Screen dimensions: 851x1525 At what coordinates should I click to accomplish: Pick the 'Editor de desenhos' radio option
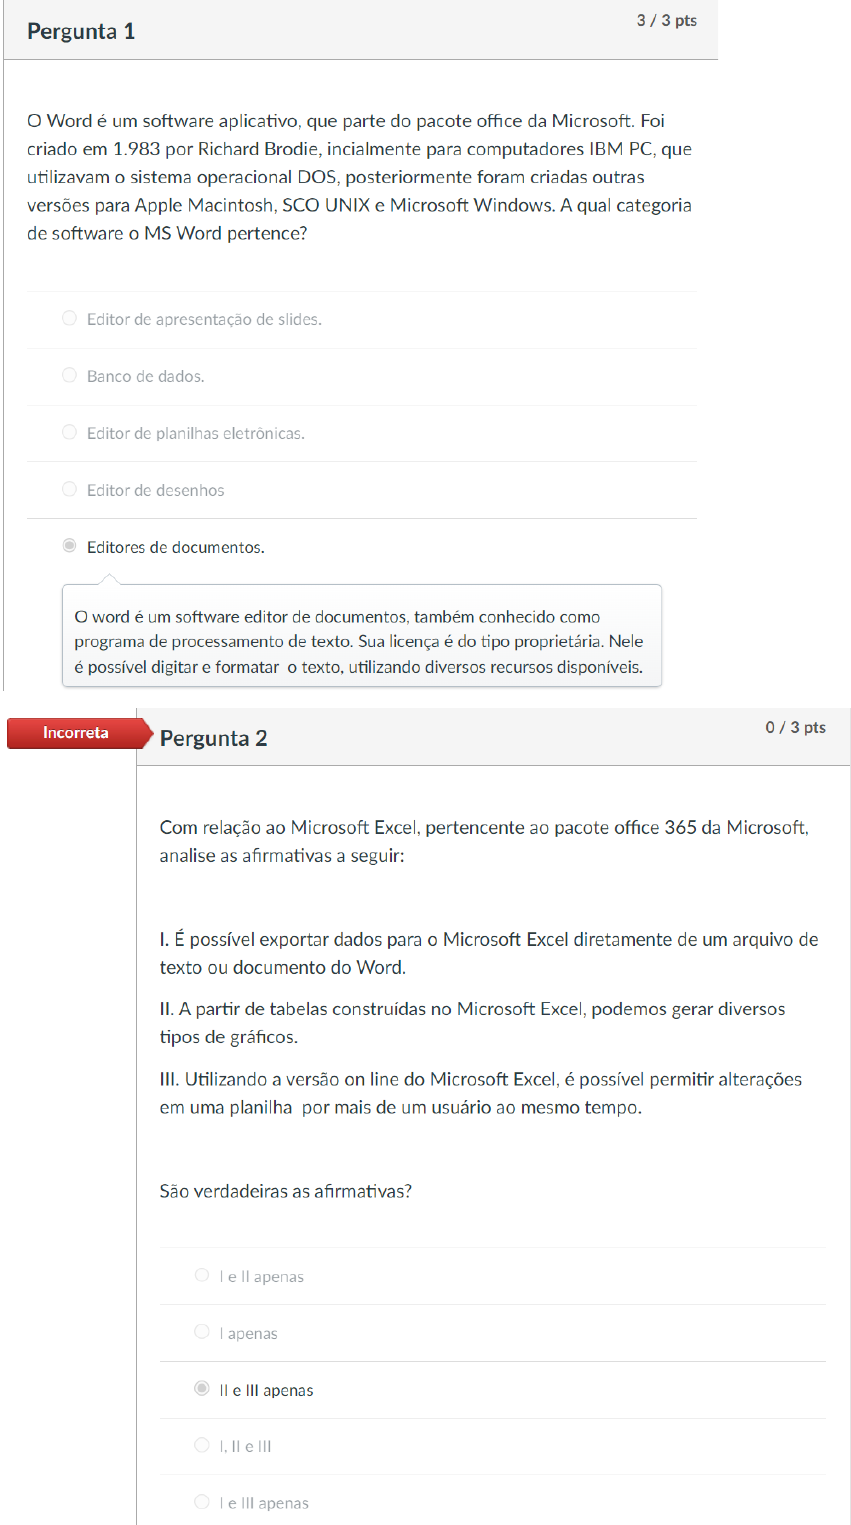coord(69,489)
